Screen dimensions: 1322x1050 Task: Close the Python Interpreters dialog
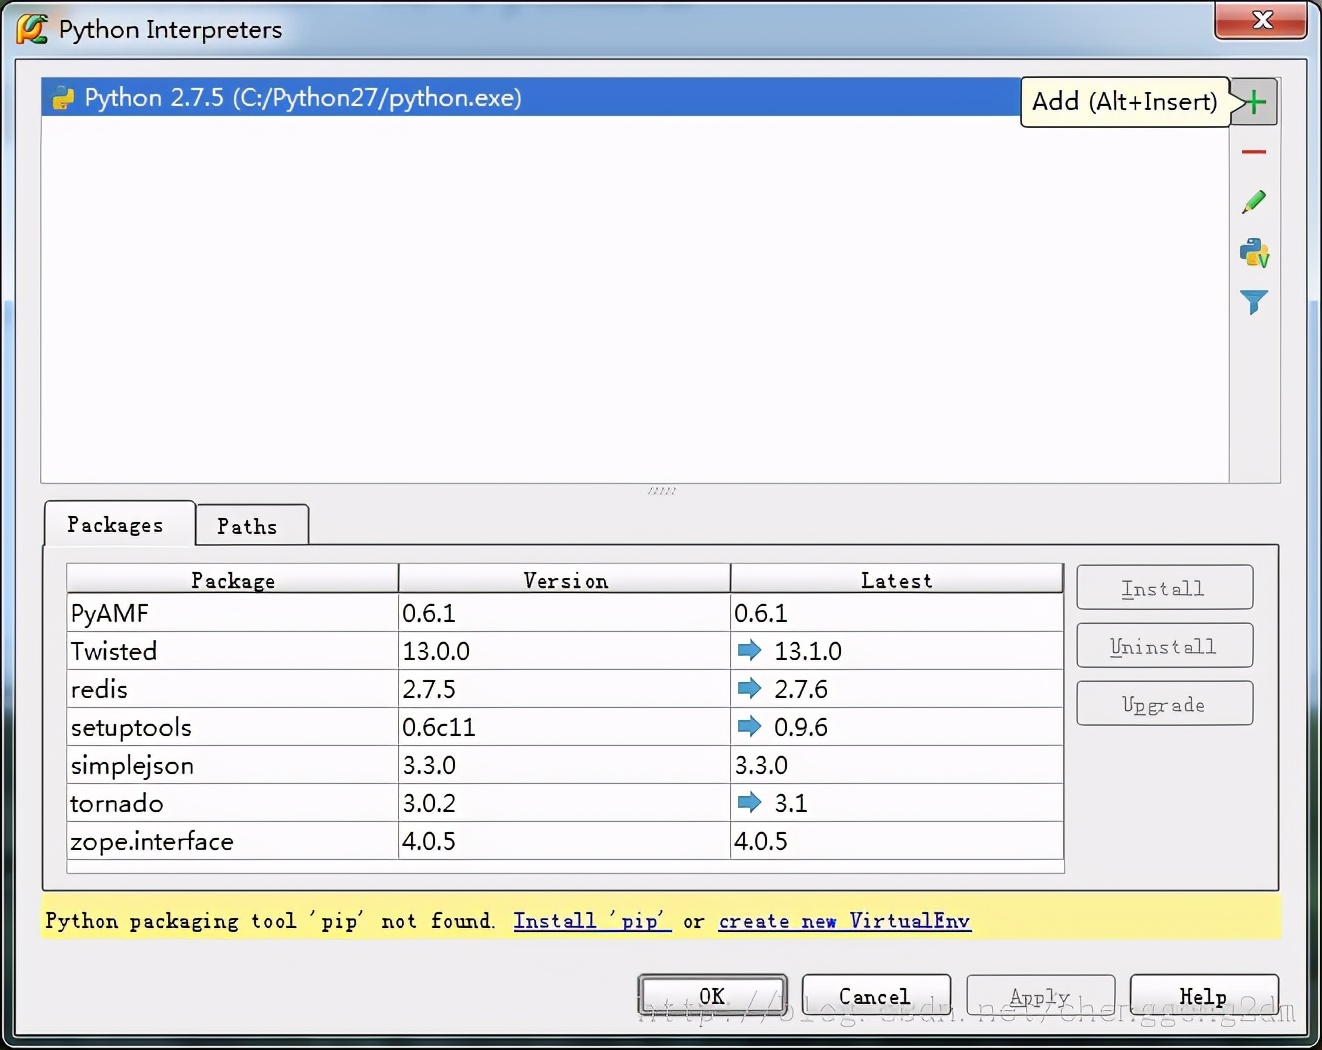click(x=1262, y=20)
